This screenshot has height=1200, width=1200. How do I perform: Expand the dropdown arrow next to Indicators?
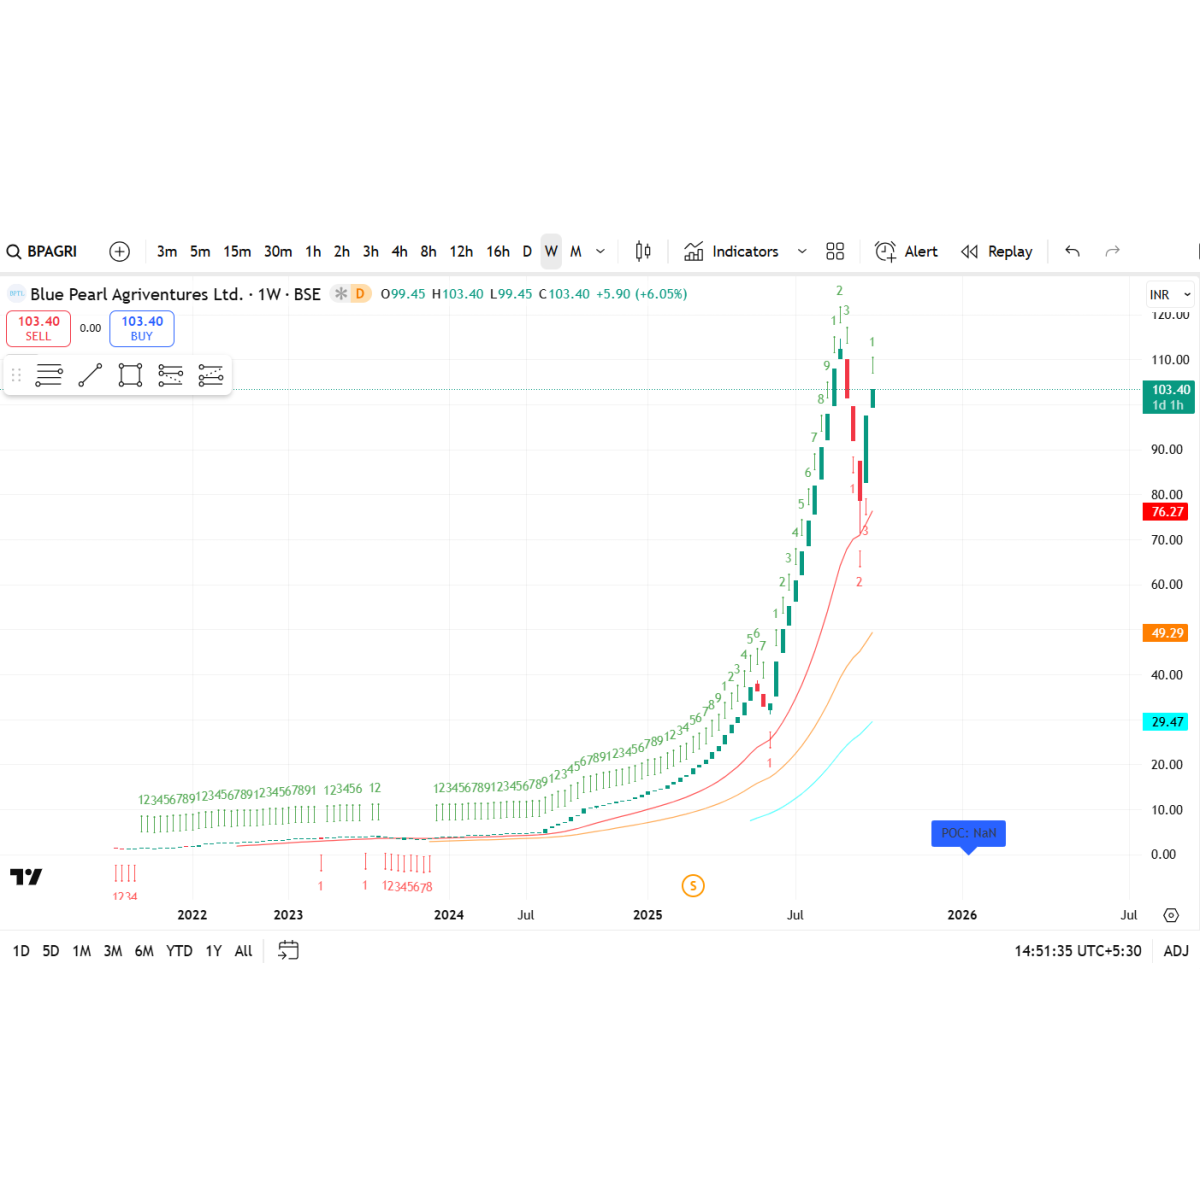[x=802, y=252]
